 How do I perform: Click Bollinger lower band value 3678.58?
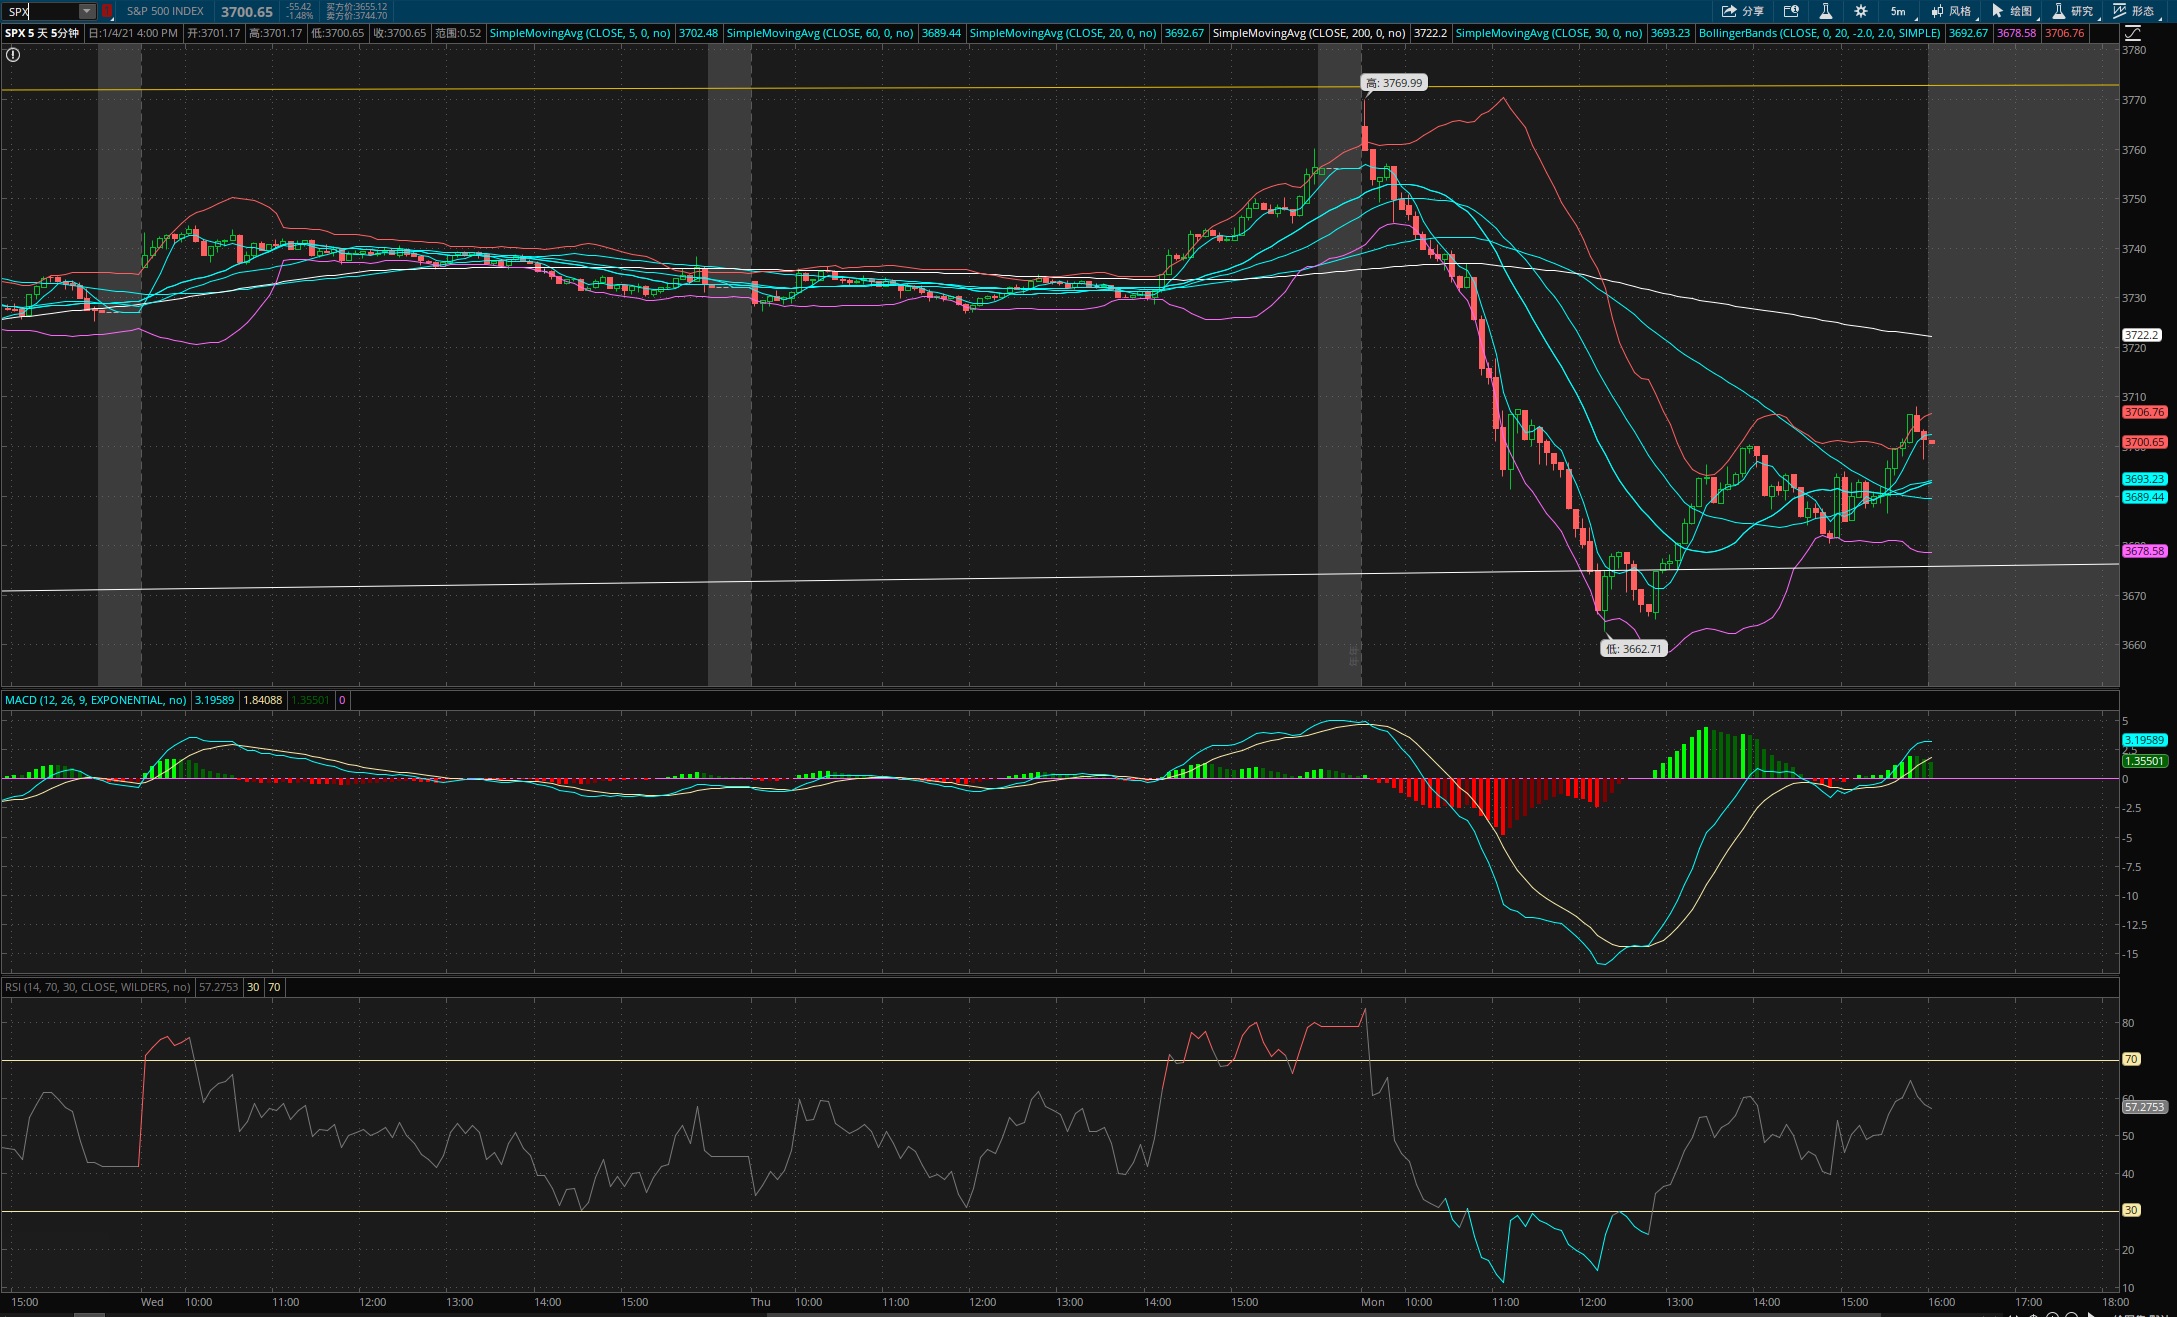(2017, 33)
